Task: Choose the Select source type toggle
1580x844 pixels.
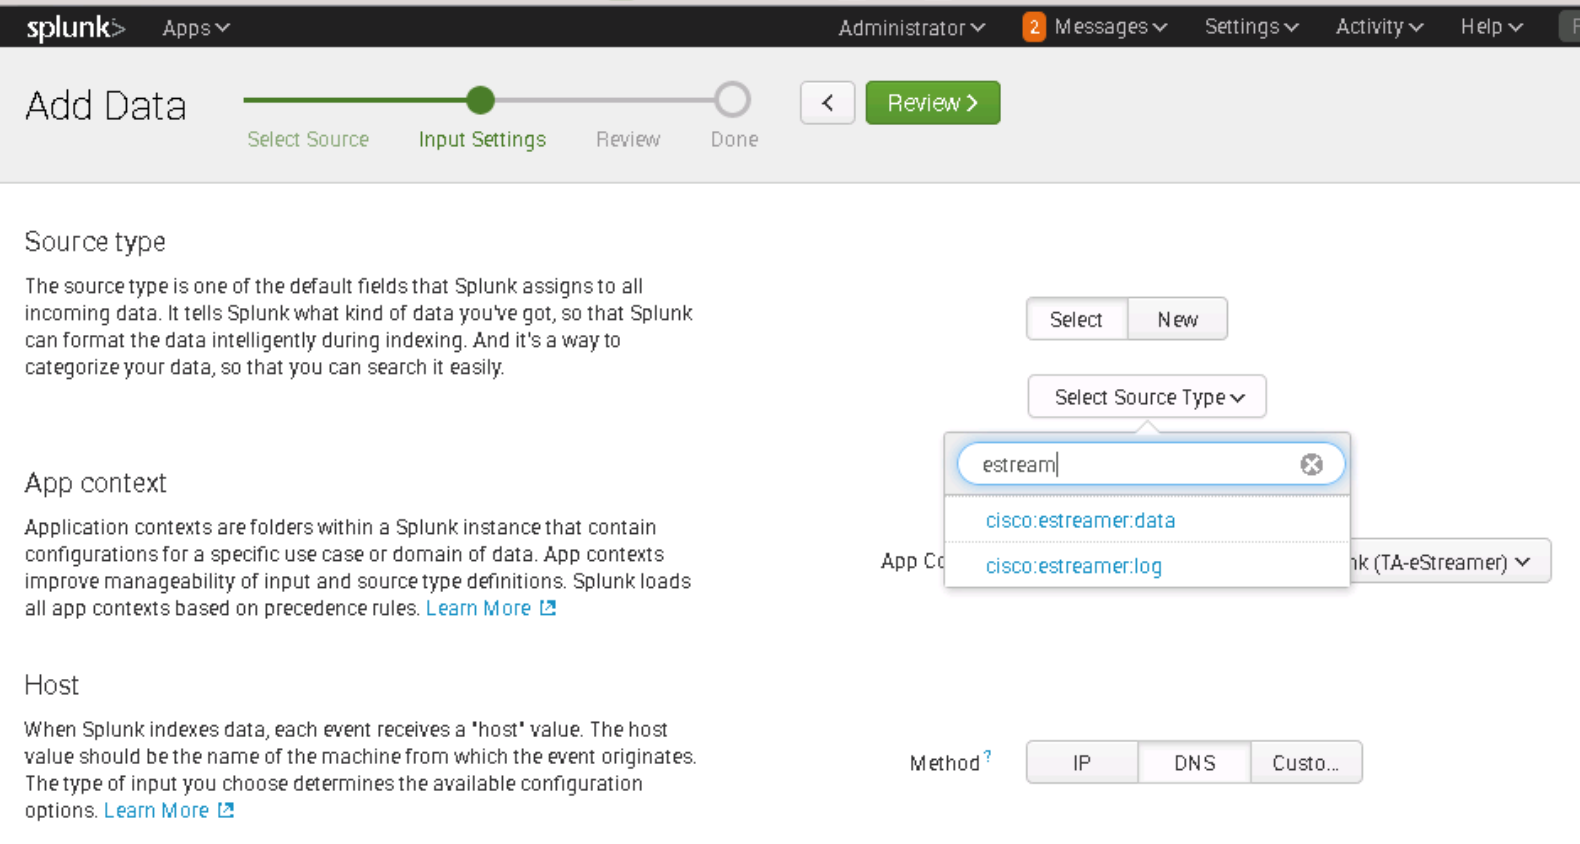Action: click(1076, 319)
